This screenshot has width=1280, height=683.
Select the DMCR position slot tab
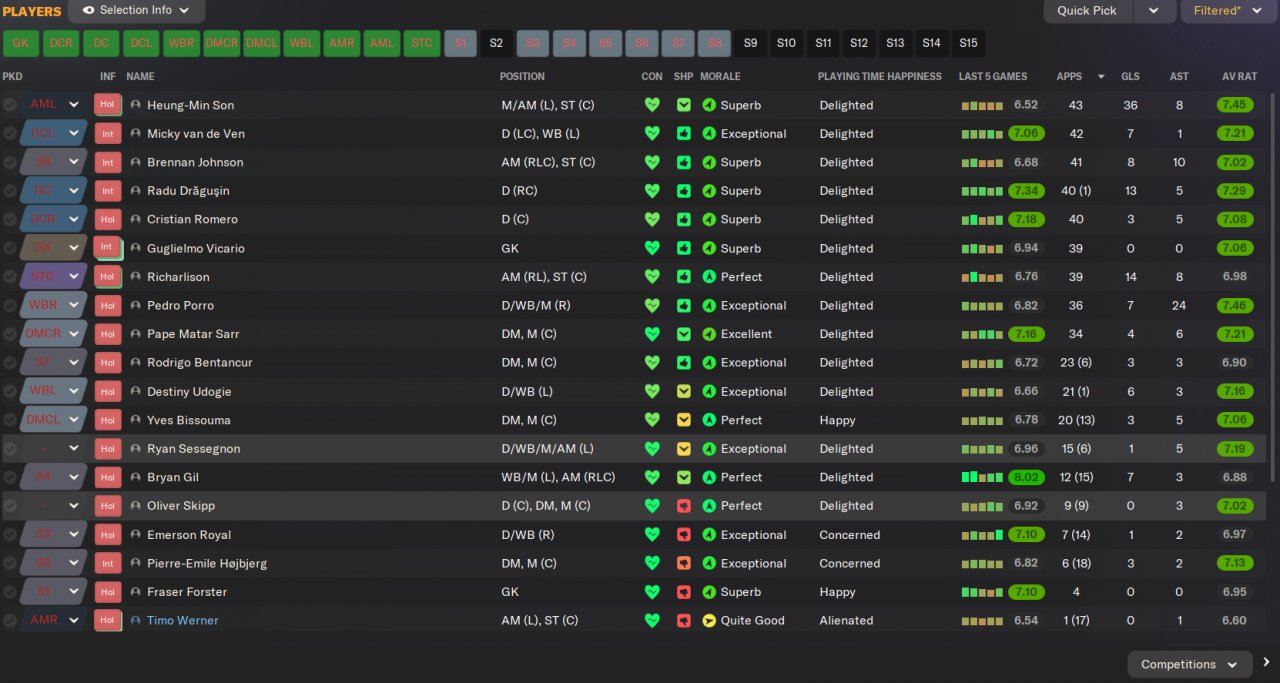[x=221, y=43]
